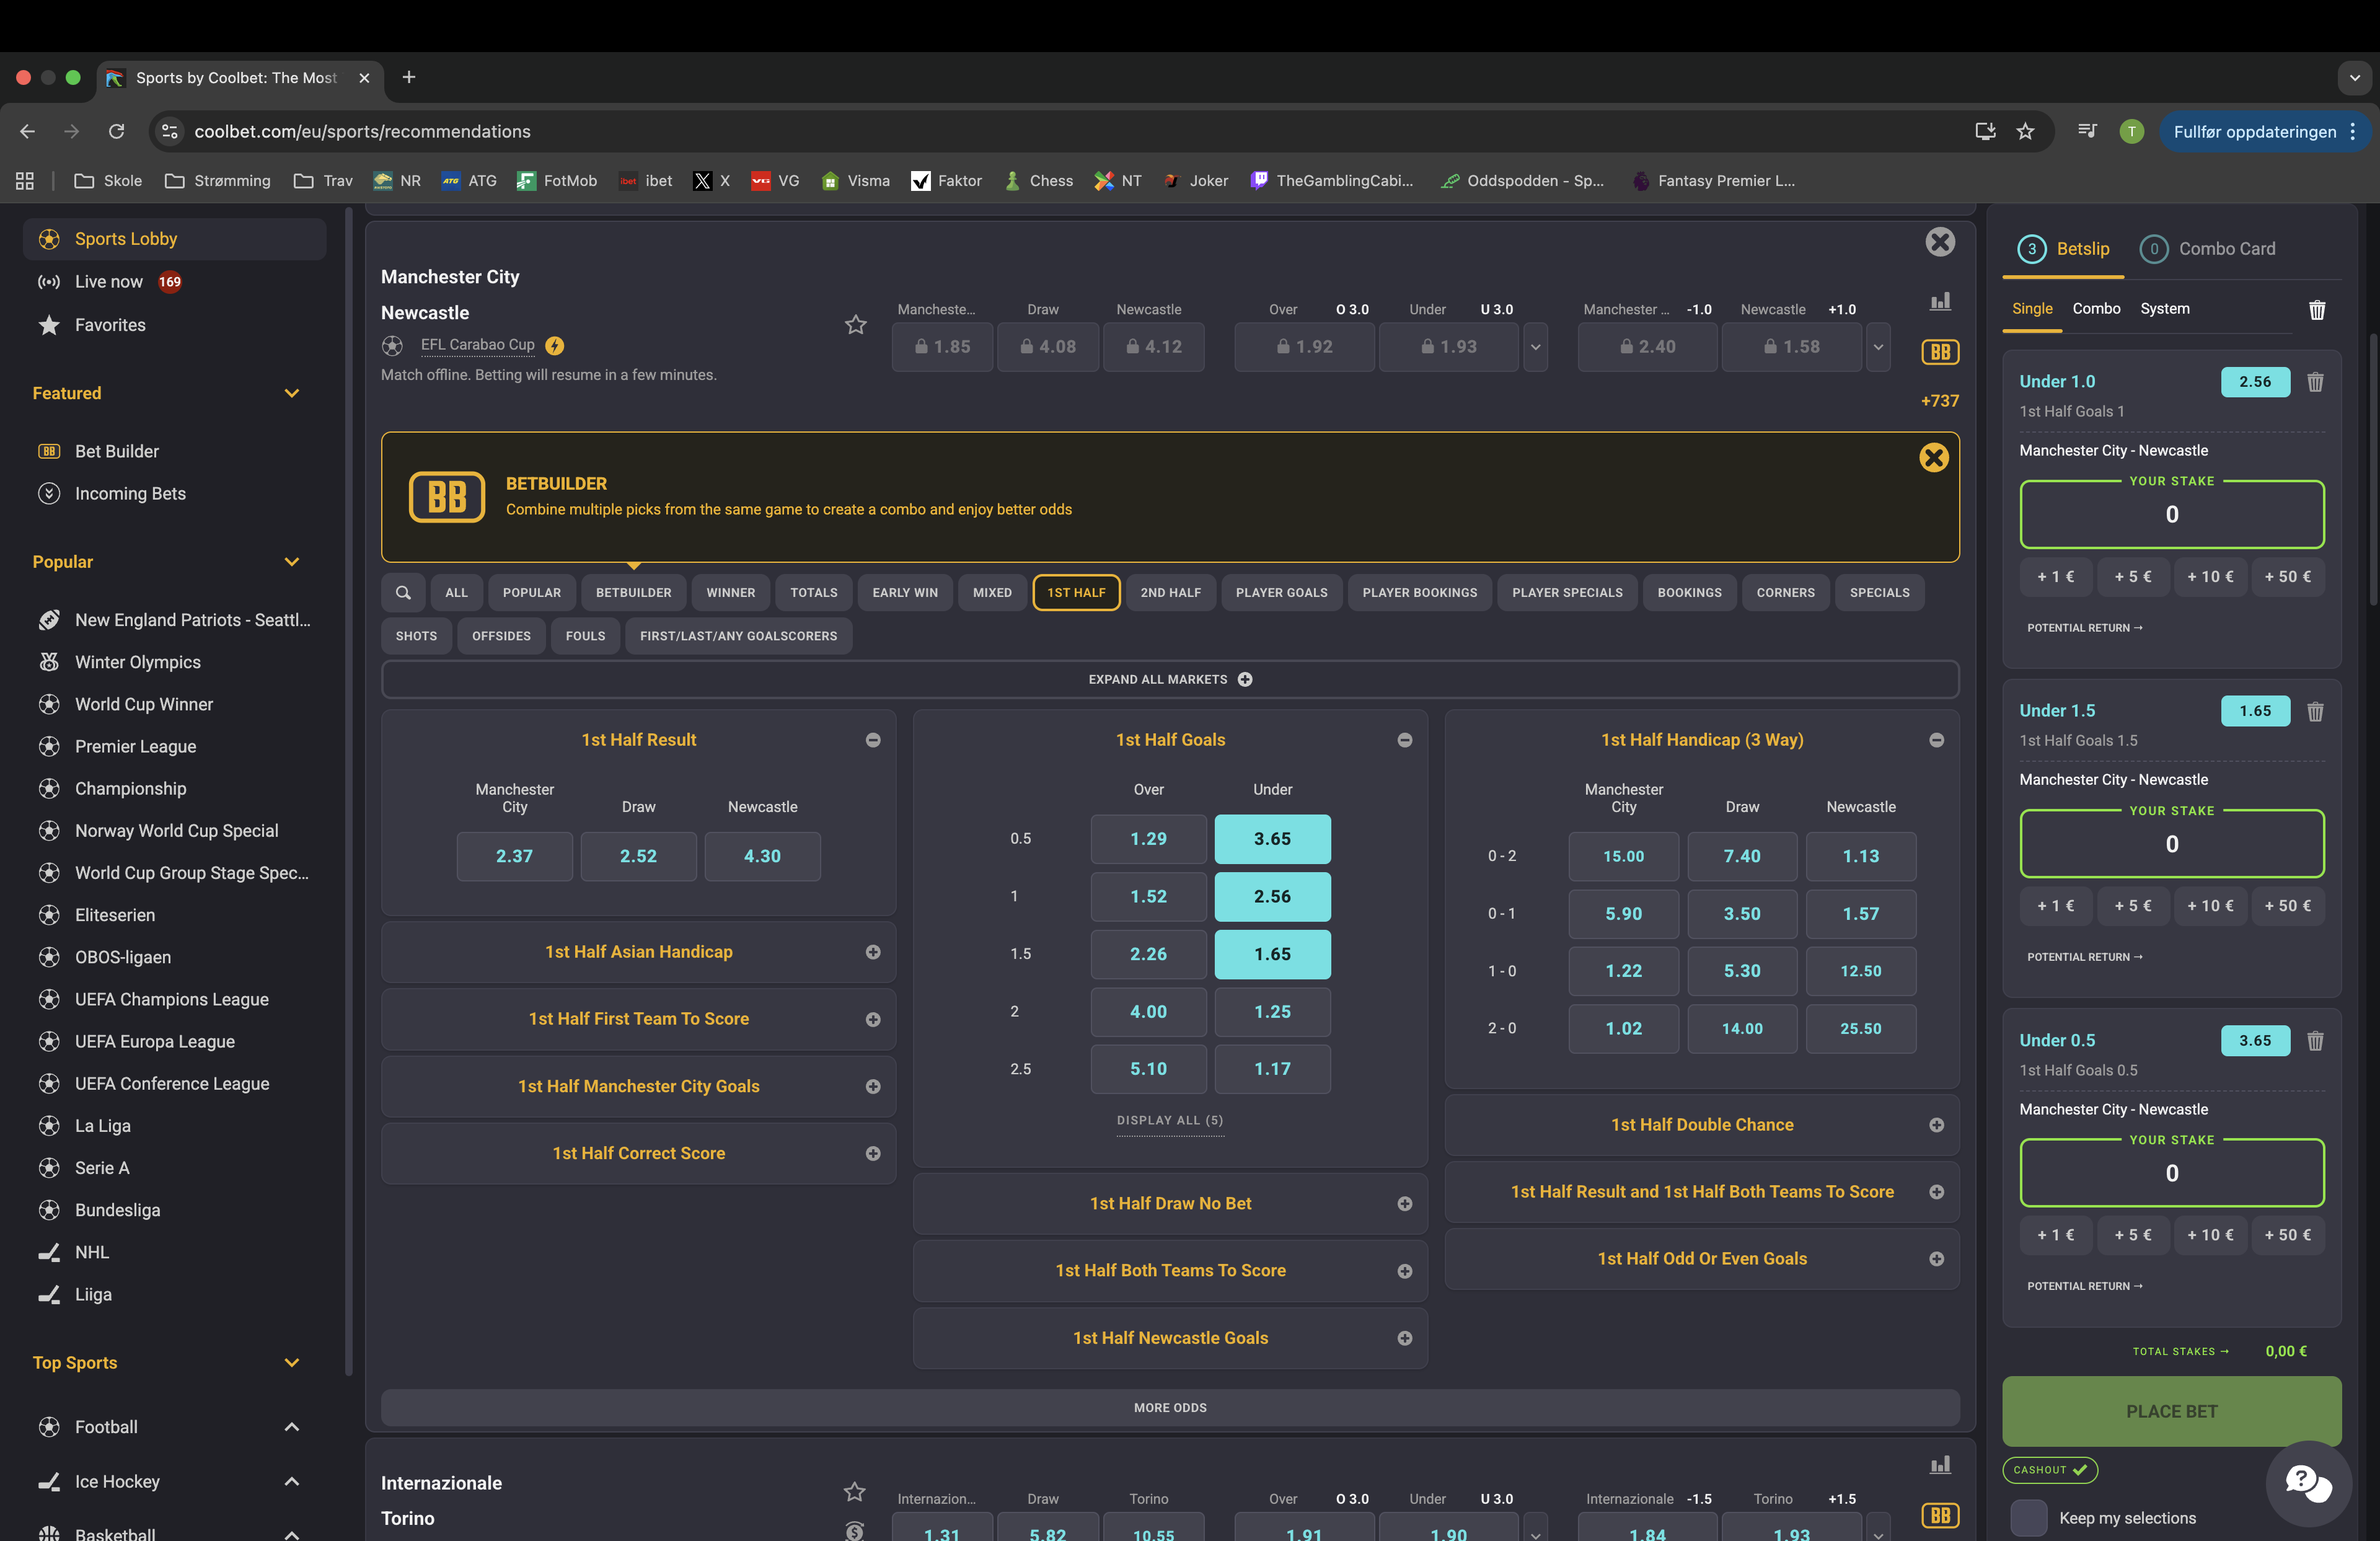Click the Under 1.5 stake input field
2380x1541 pixels.
2171,844
